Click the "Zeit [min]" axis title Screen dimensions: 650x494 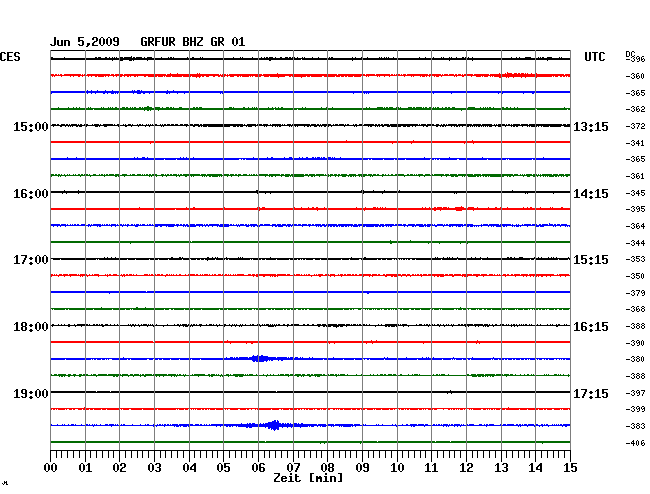(308, 478)
